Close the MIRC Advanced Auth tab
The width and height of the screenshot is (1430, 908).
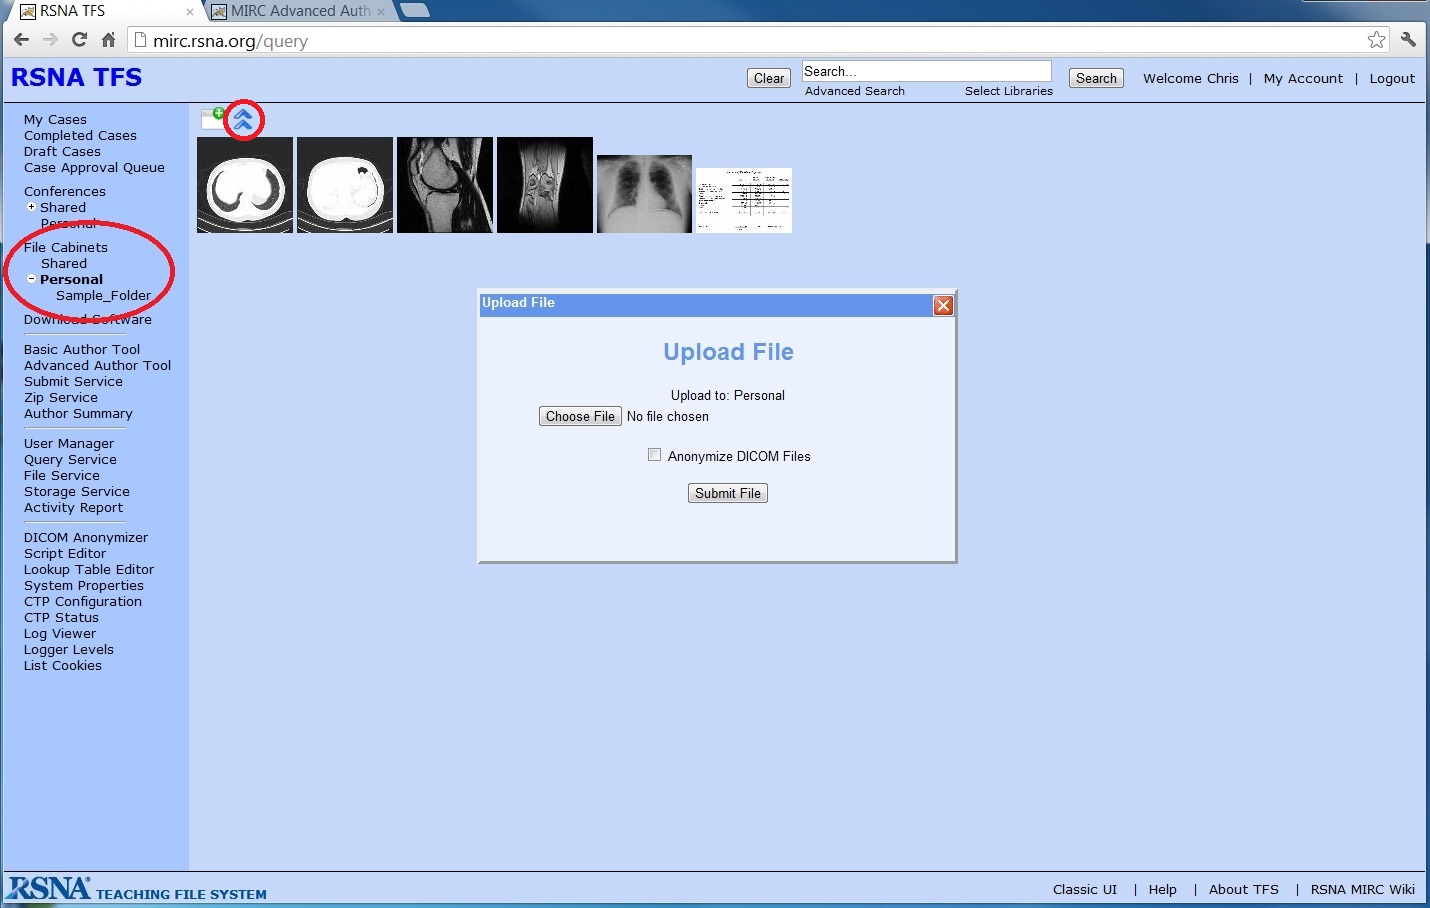381,12
